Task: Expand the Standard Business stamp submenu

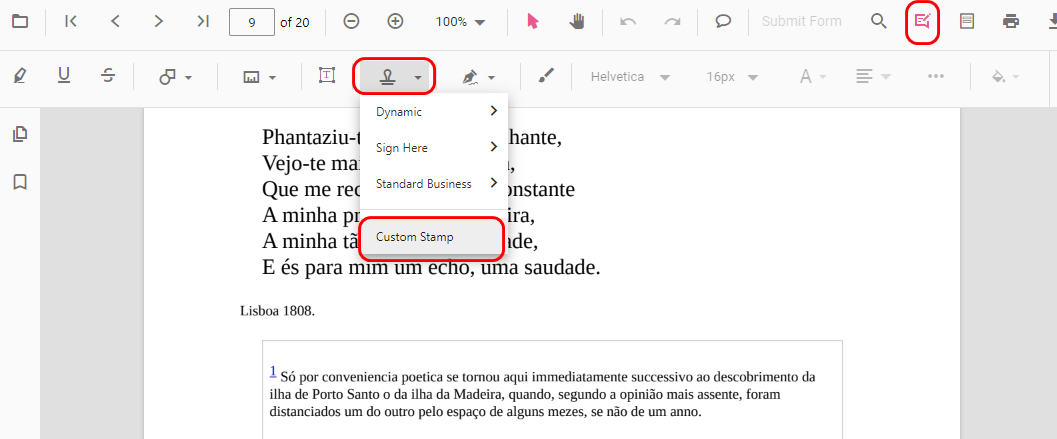Action: 434,183
